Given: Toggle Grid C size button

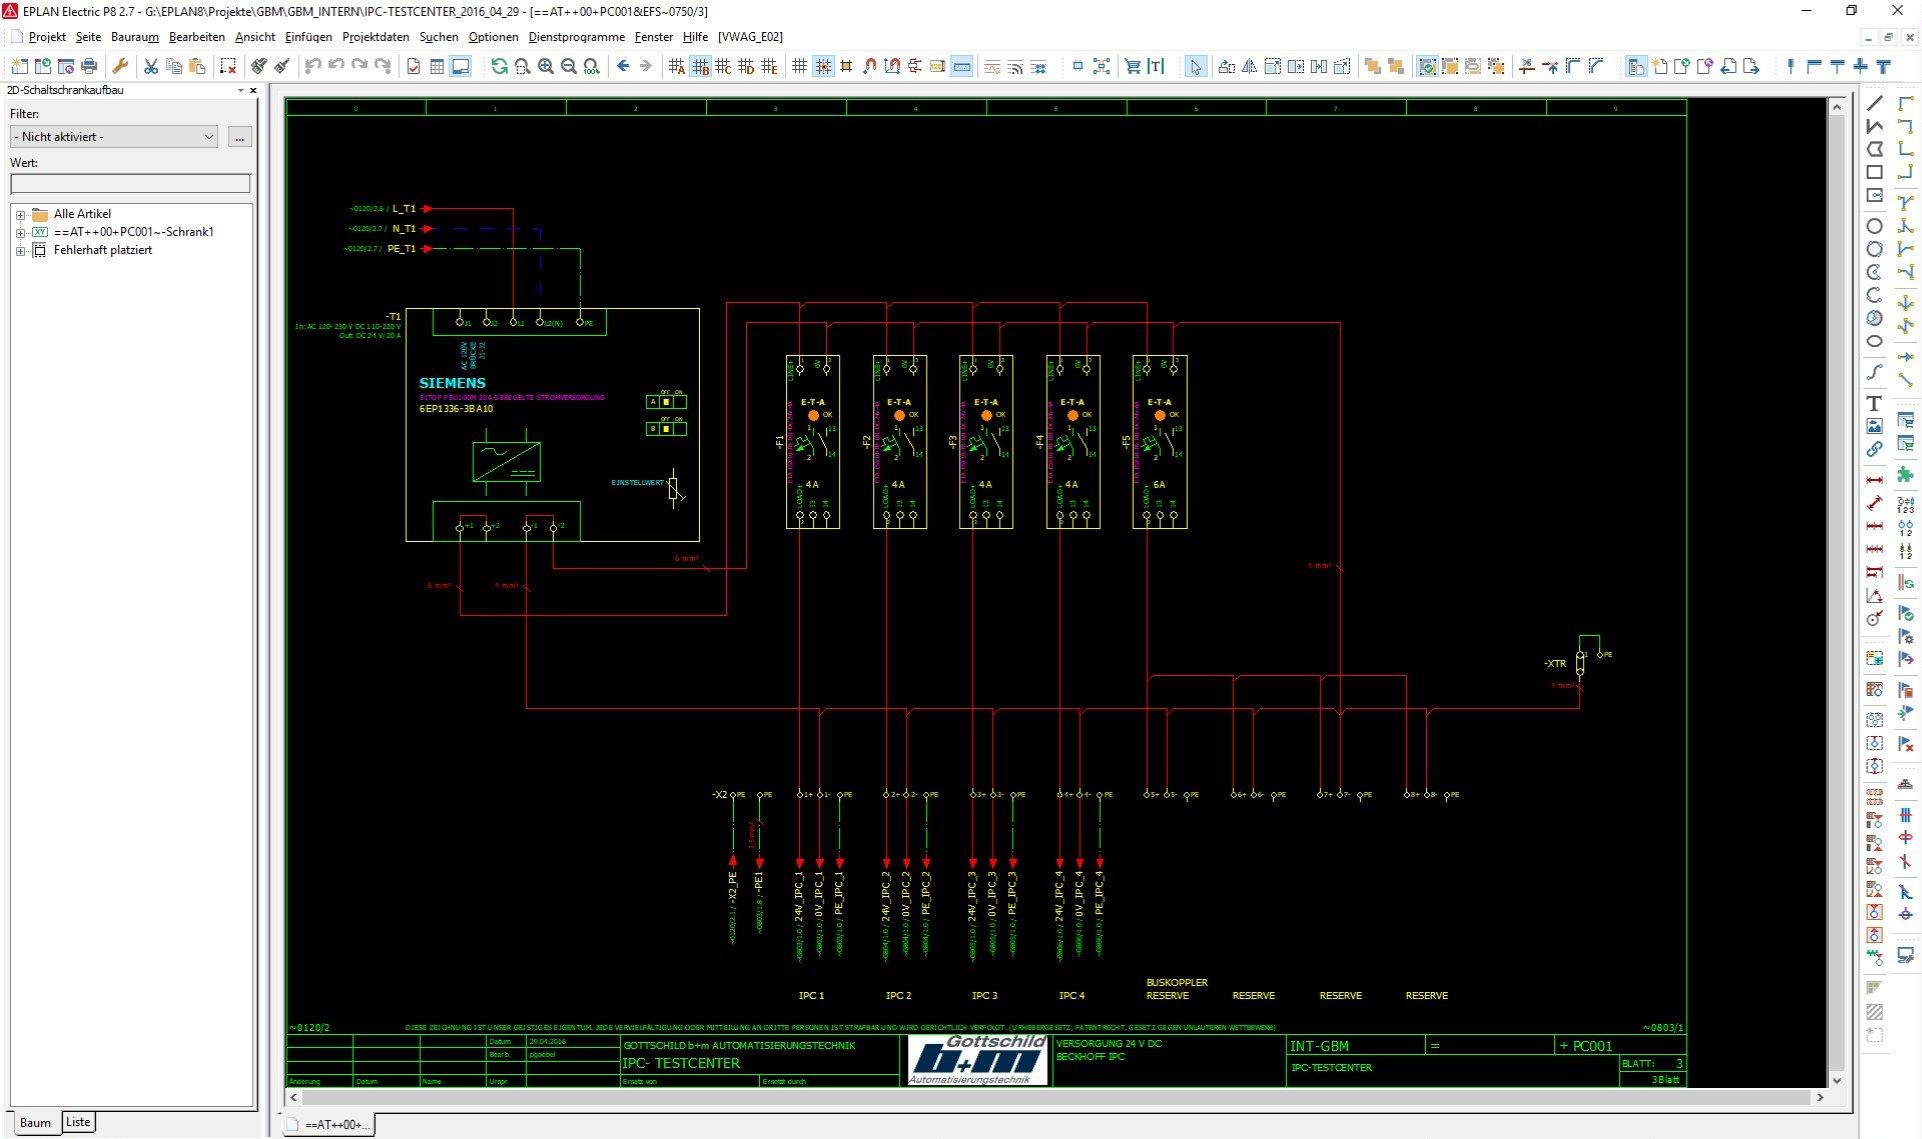Looking at the screenshot, I should point(723,66).
